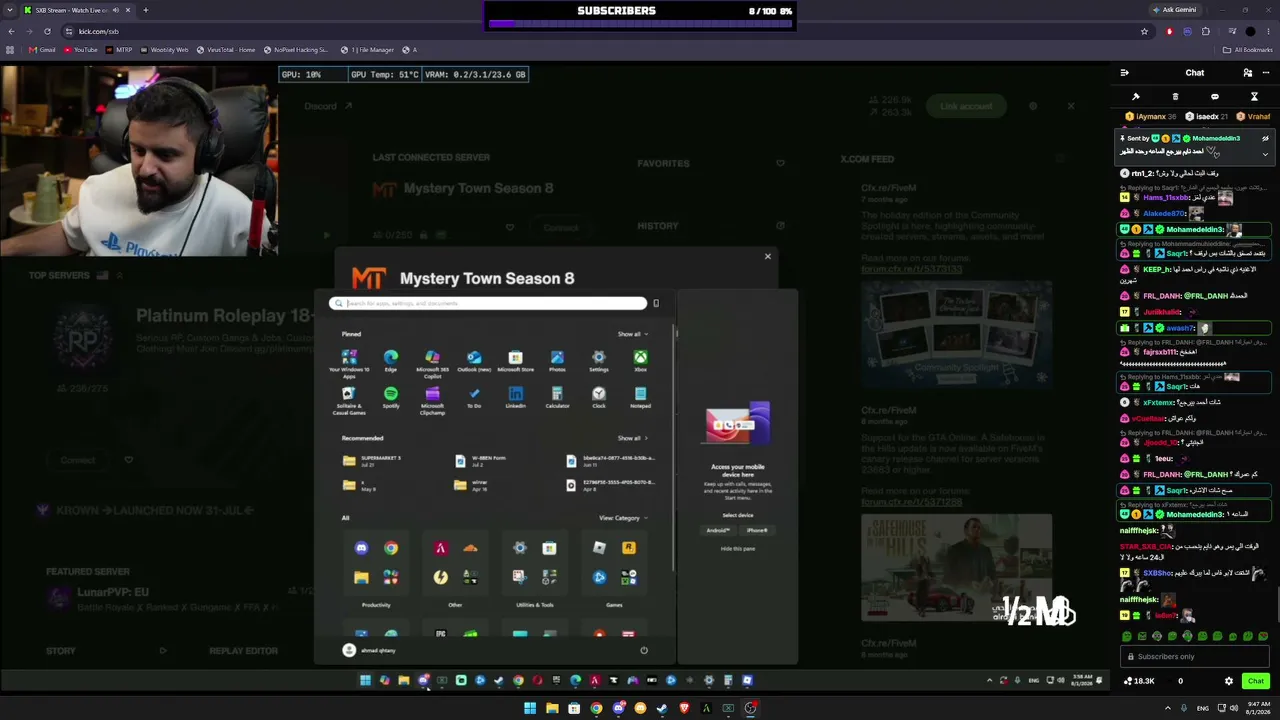The width and height of the screenshot is (1280, 720).
Task: Launch the Calculator pinned app
Action: pyautogui.click(x=557, y=397)
